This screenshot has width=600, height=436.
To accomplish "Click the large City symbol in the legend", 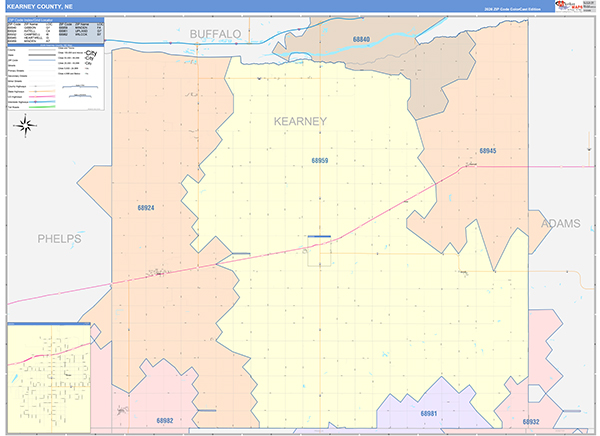I will (91, 53).
